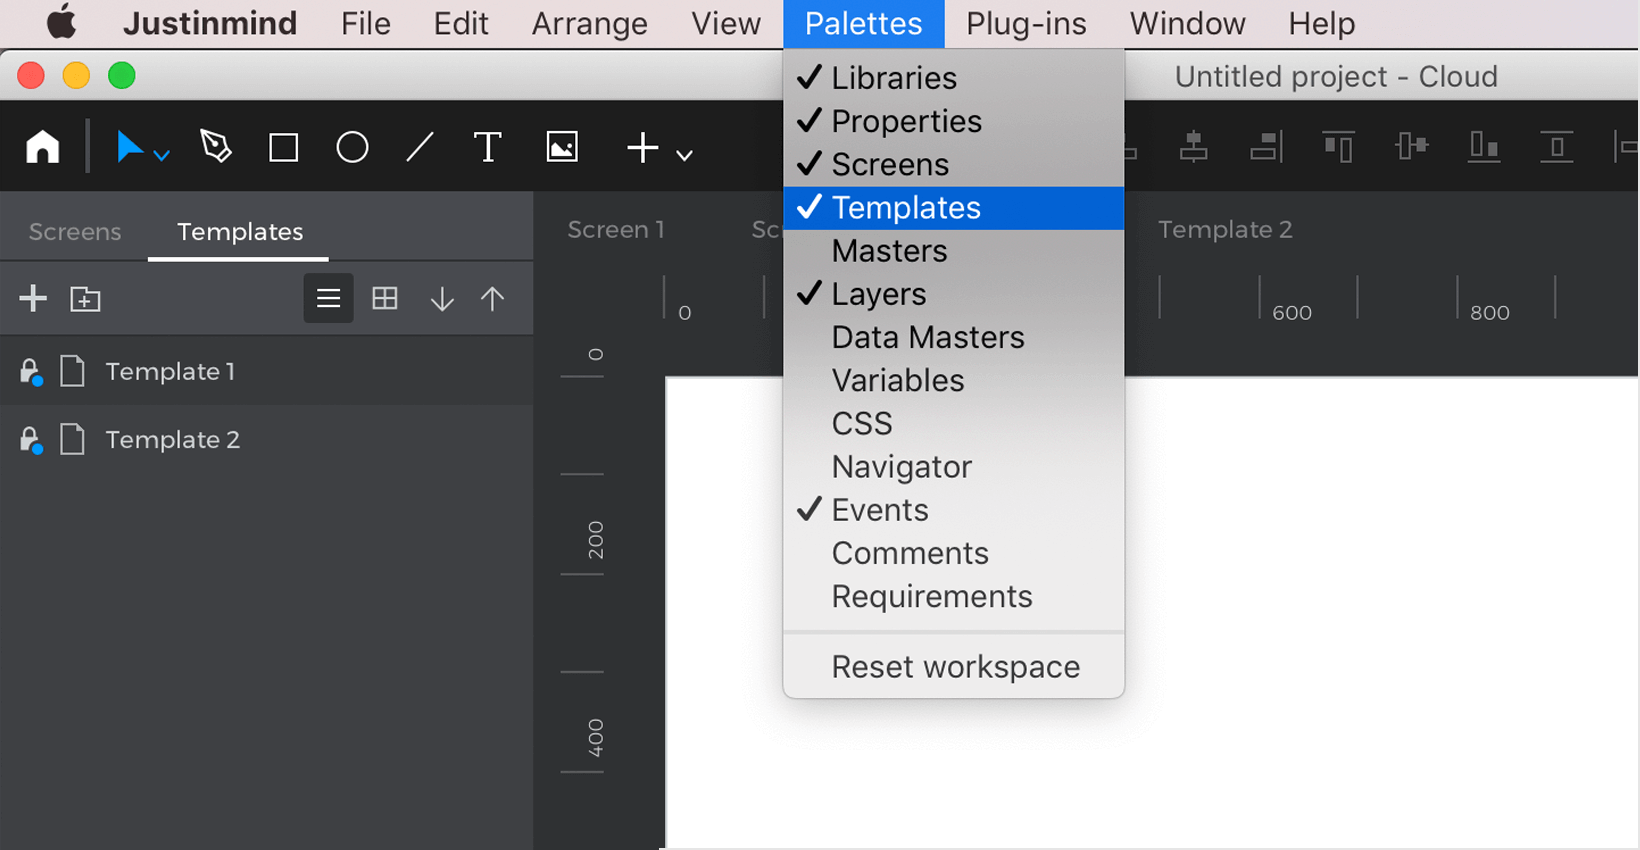Viewport: 1640px width, 850px height.
Task: Open the View menu
Action: pos(726,23)
